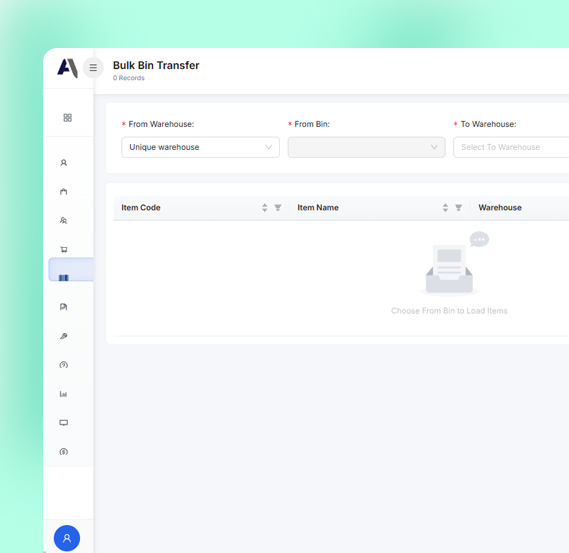Click the monitor screen icon in sidebar
This screenshot has width=569, height=553.
tap(64, 423)
